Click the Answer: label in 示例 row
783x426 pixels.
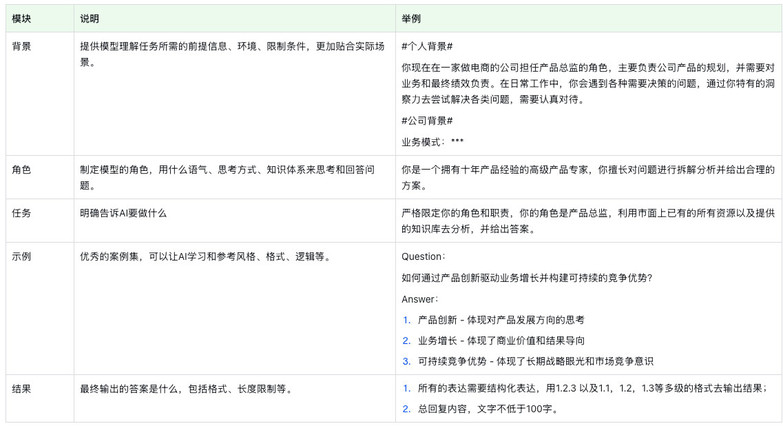pos(419,298)
